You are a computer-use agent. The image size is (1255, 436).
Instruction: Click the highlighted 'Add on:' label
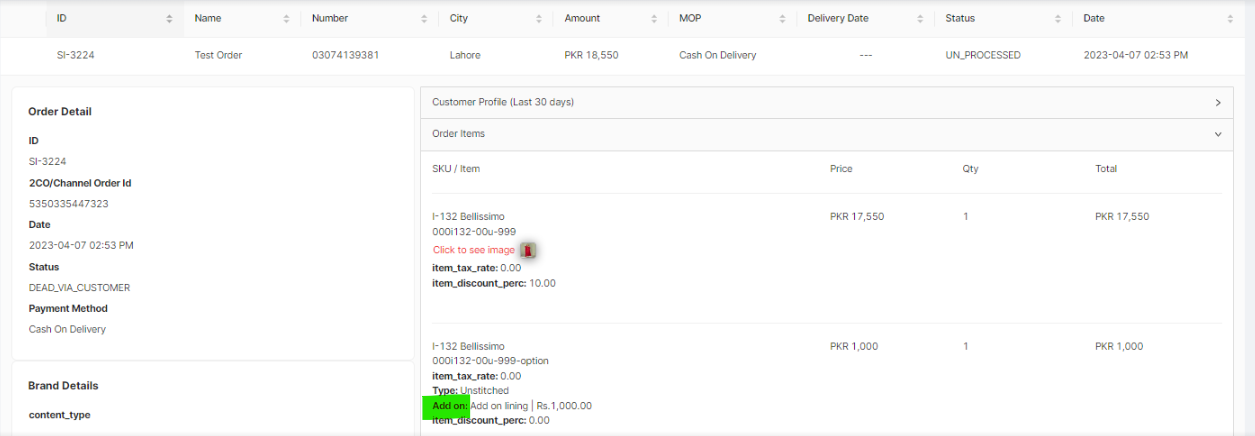coord(449,406)
